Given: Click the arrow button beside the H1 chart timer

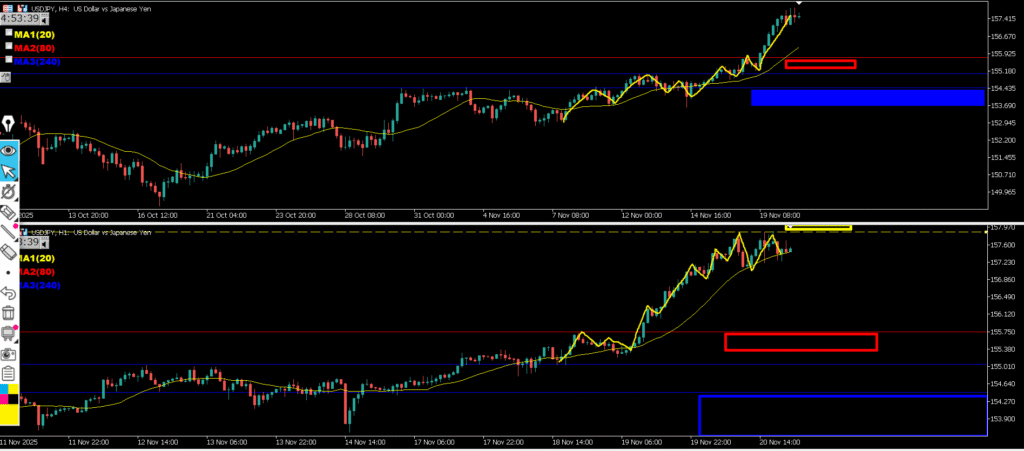Looking at the screenshot, I should click(45, 243).
